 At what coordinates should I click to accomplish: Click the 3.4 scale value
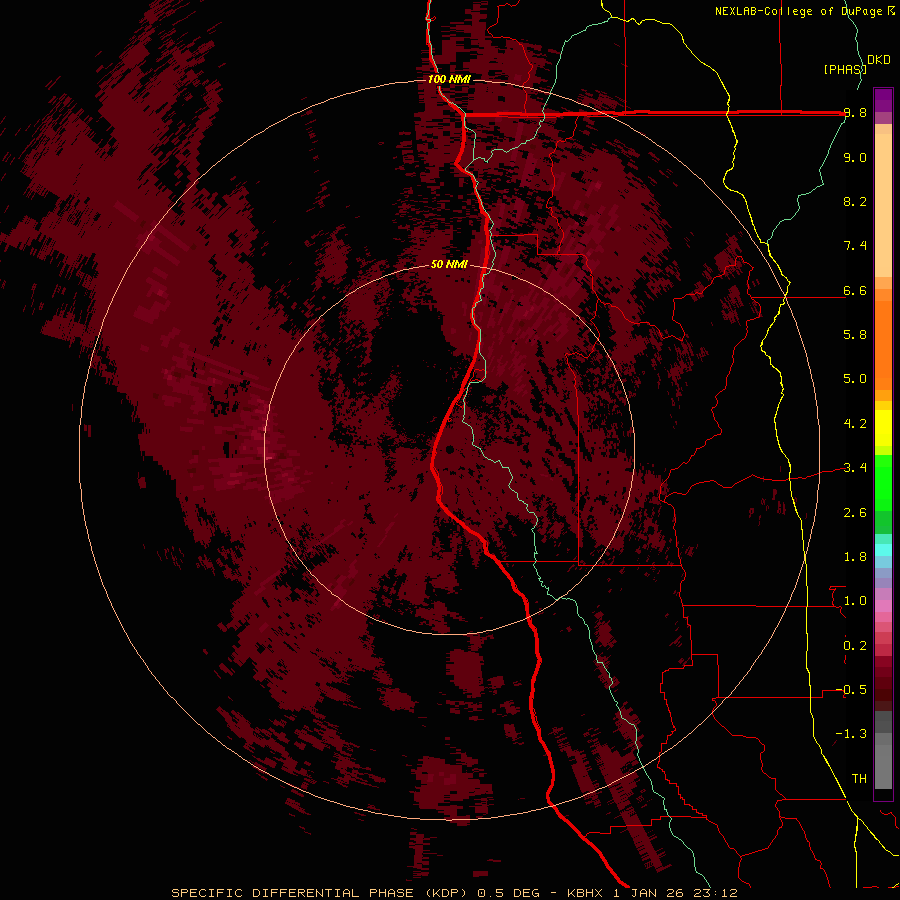click(855, 468)
